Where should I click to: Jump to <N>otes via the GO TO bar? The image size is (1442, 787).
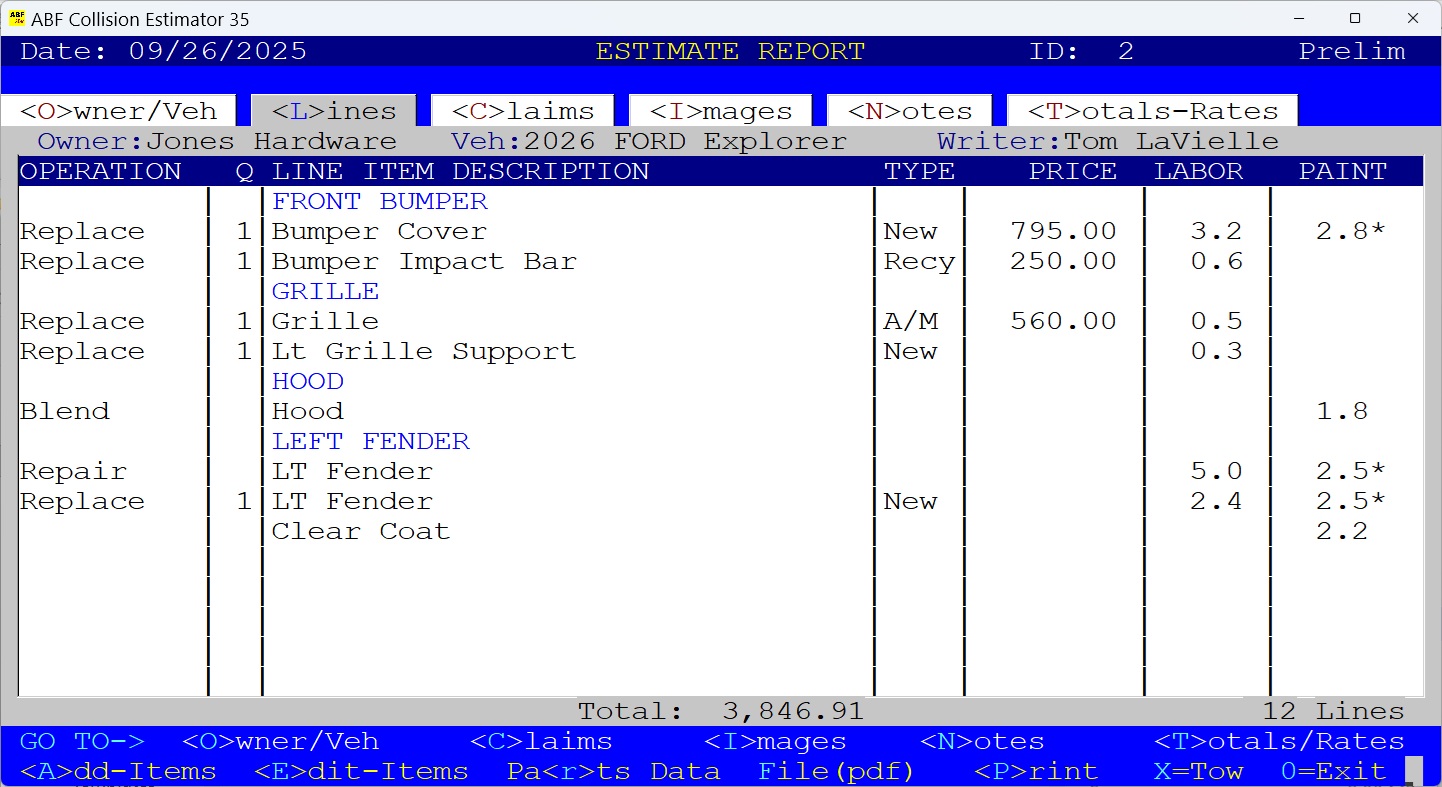click(982, 741)
